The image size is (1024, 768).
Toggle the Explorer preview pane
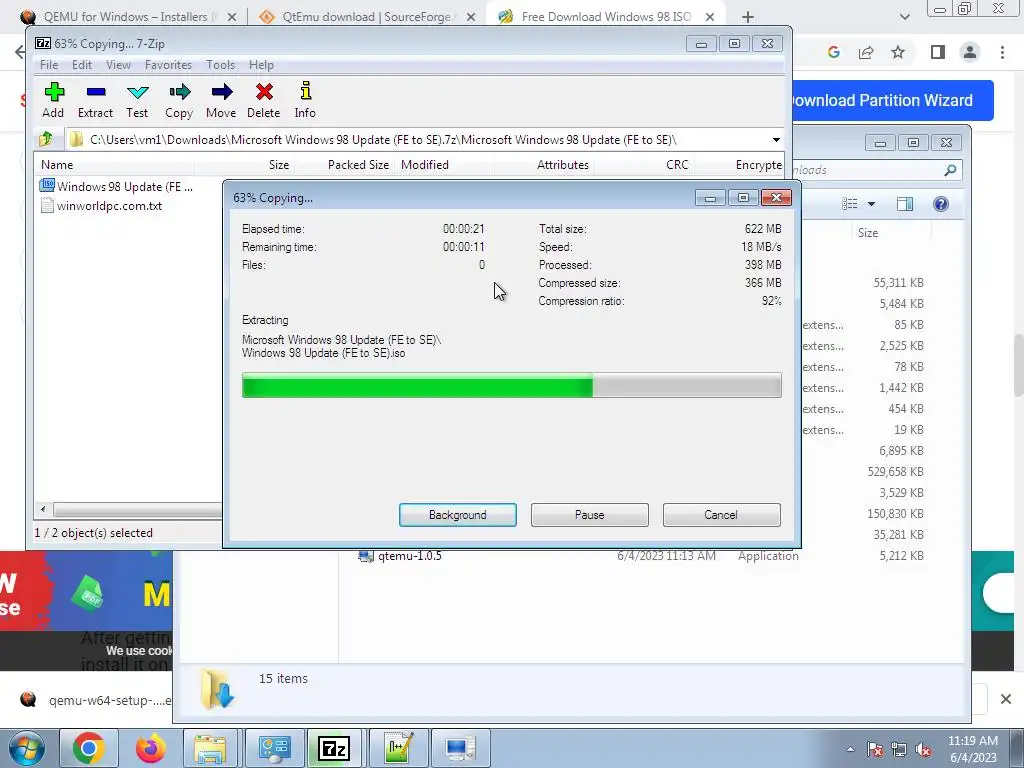(904, 204)
